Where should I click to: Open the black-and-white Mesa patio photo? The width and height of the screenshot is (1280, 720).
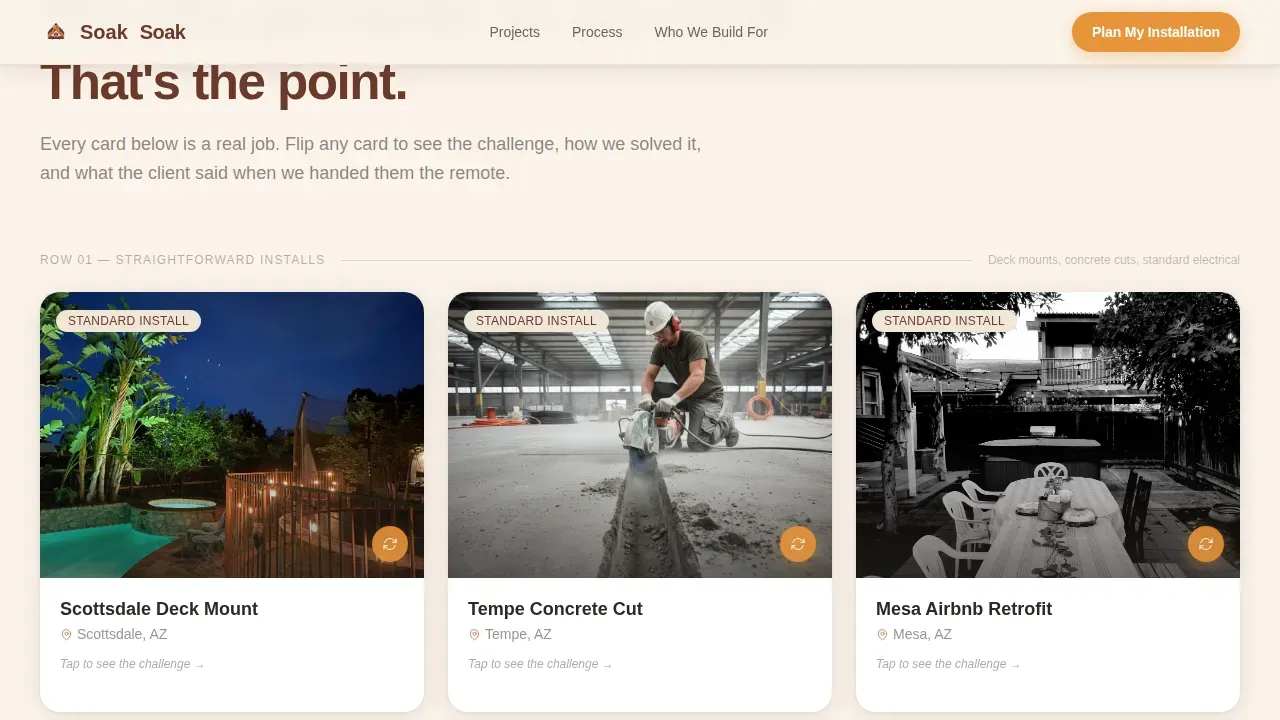1048,435
